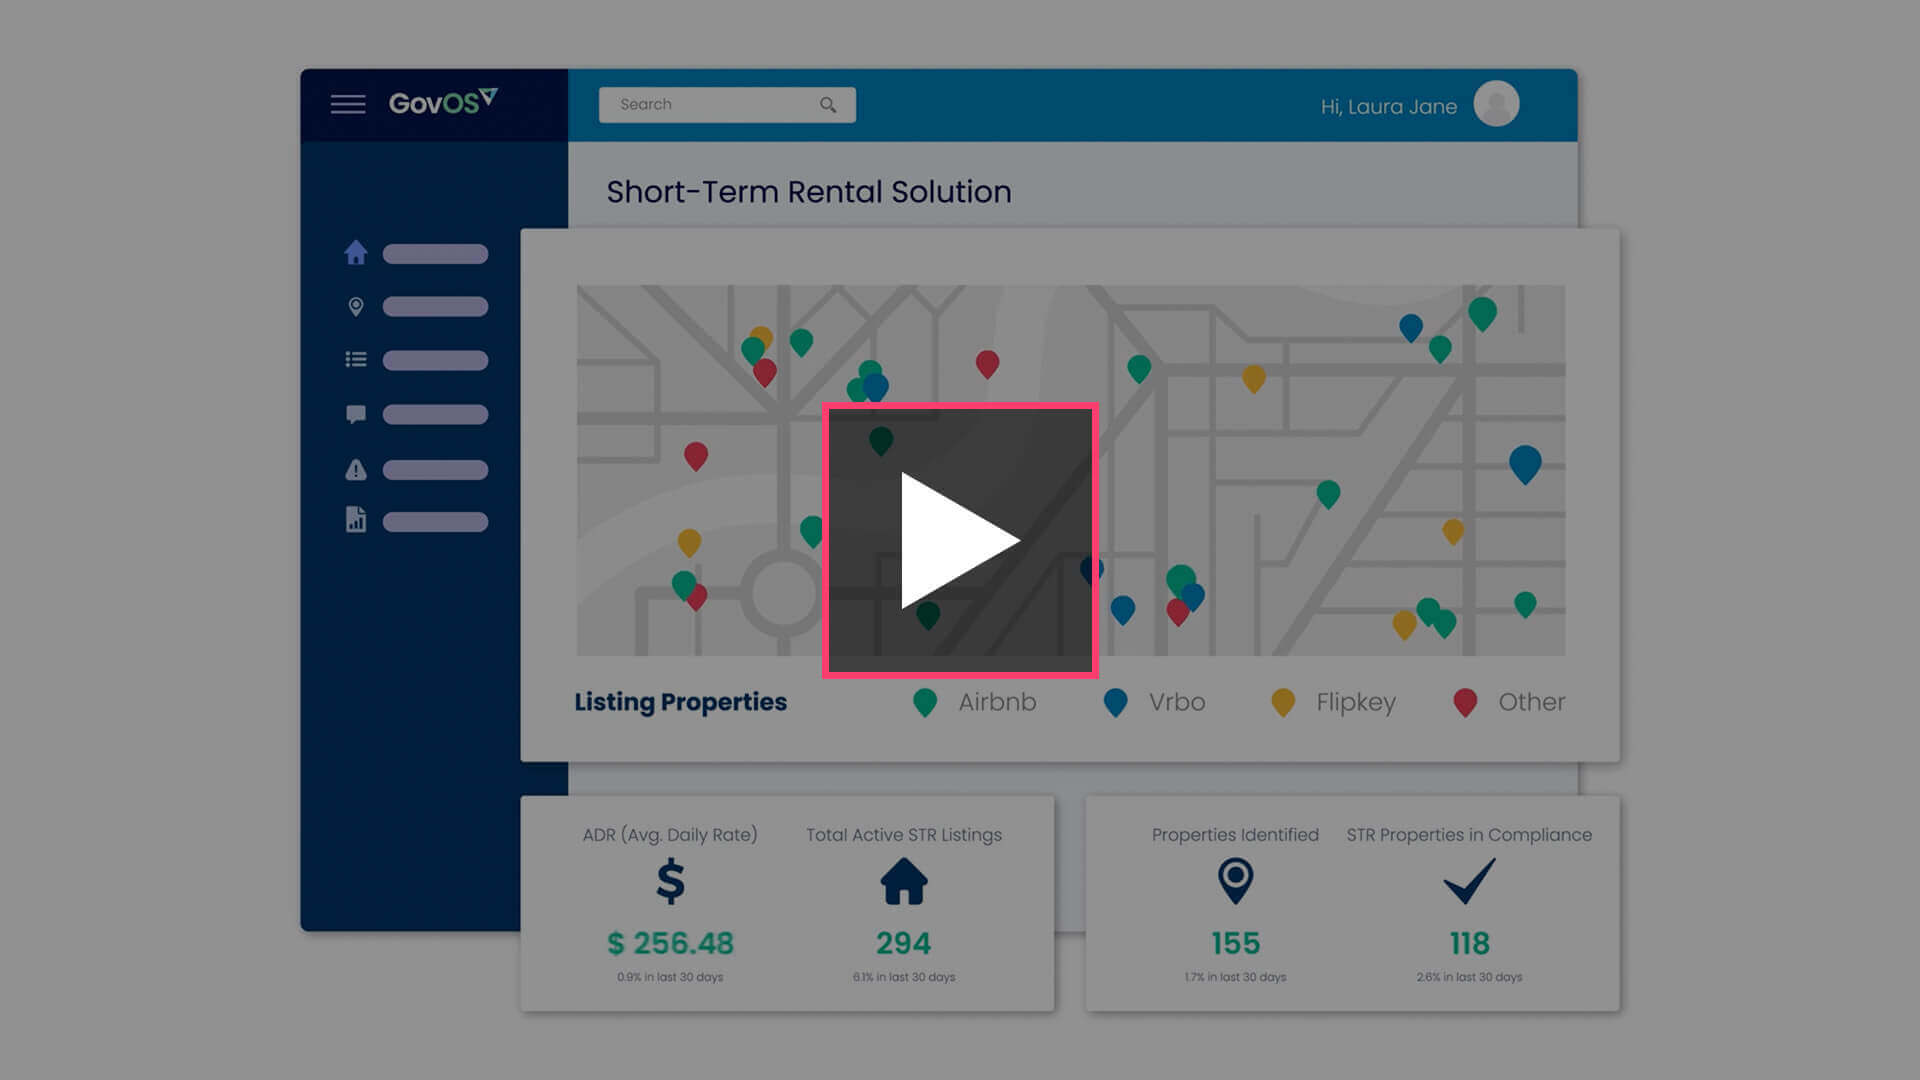Click the ADR (Avg. Daily Rate) label
Viewport: 1920px width, 1080px height.
pyautogui.click(x=670, y=835)
